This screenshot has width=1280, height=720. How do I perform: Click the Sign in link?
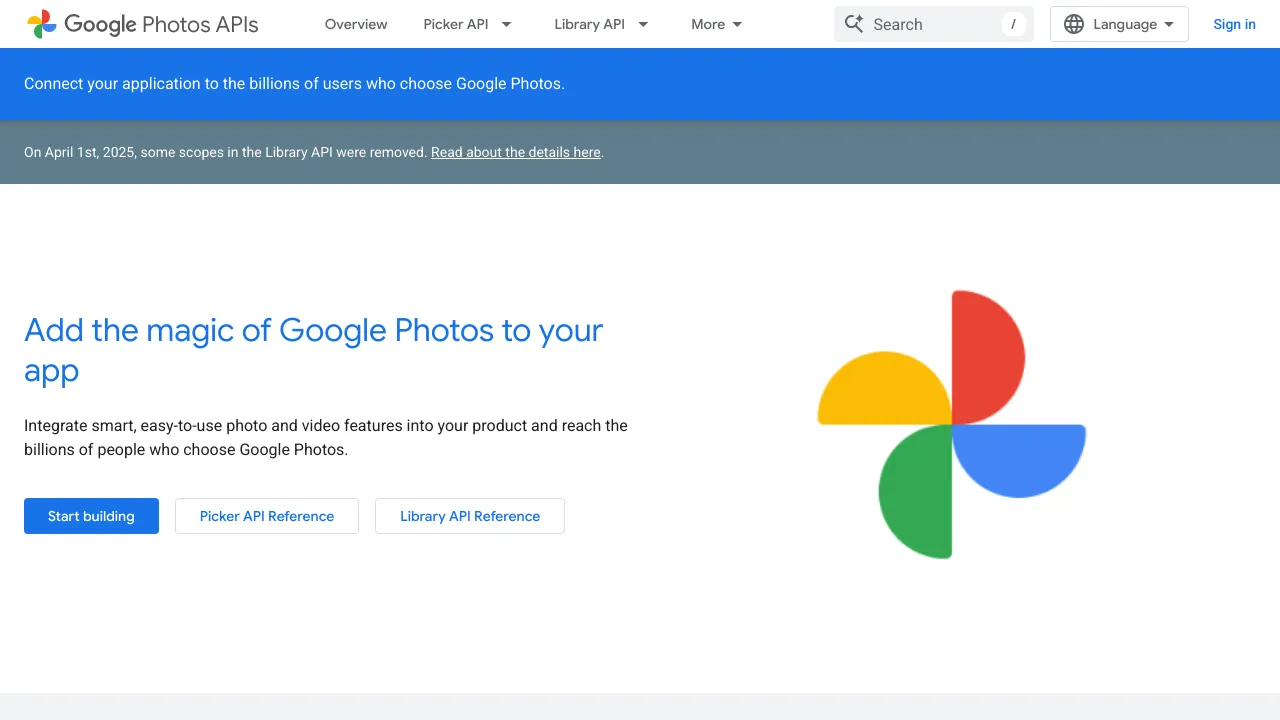coord(1234,24)
